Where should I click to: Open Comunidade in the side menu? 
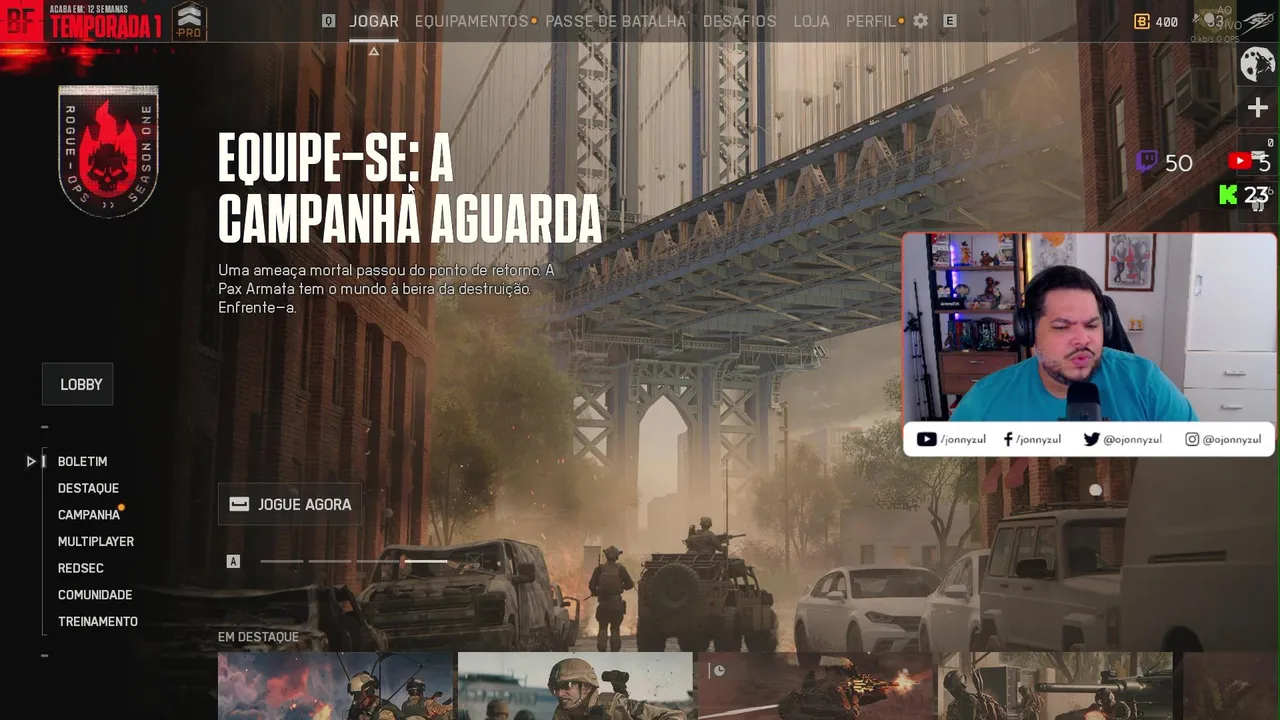pos(95,595)
